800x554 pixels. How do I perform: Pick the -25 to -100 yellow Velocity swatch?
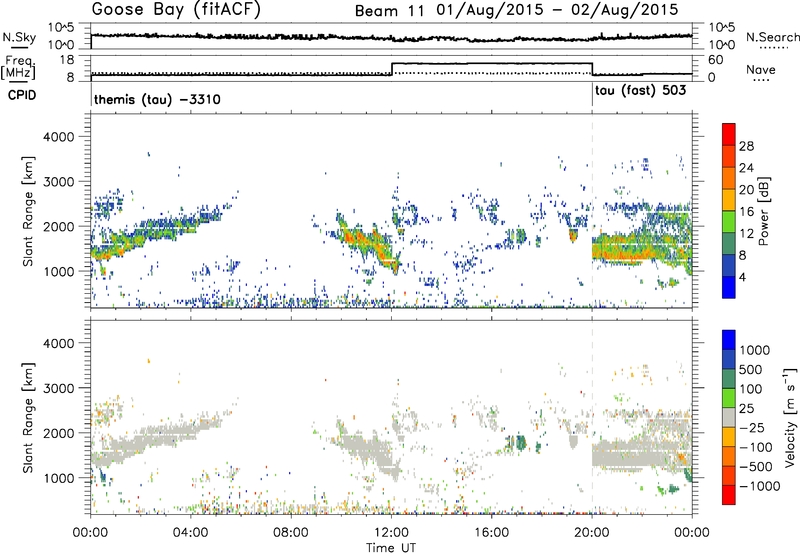click(x=729, y=437)
